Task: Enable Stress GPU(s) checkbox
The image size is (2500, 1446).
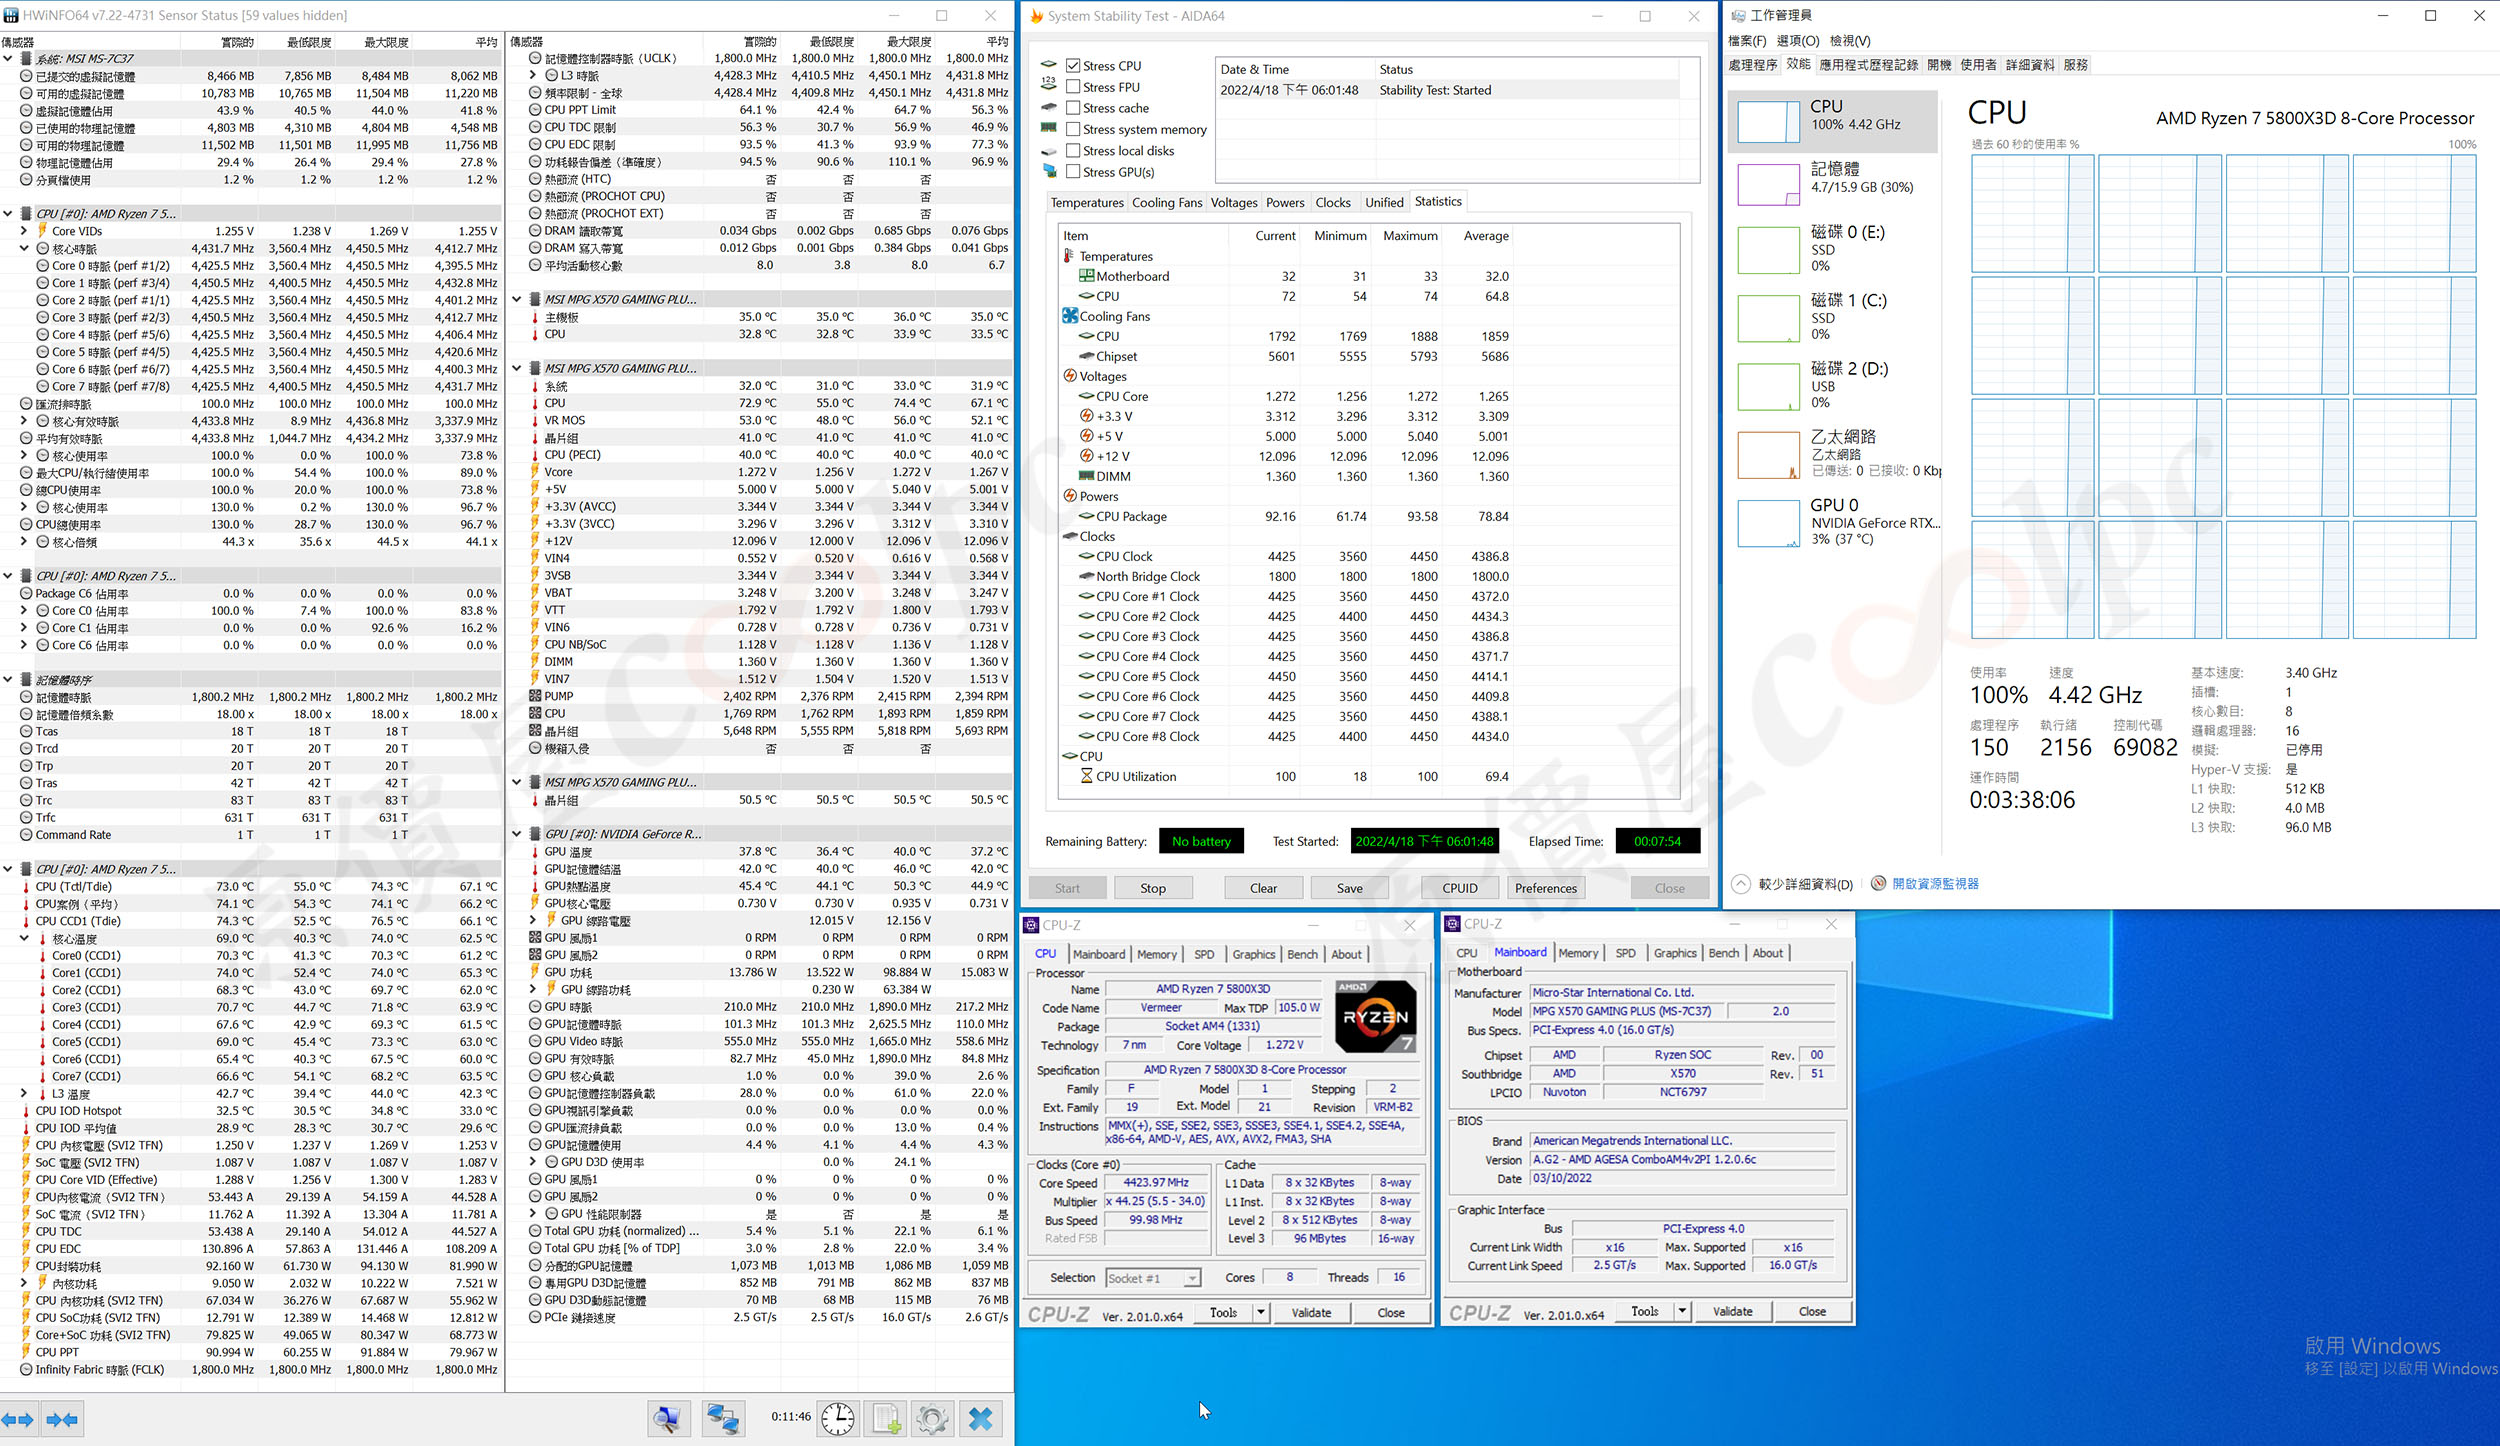Action: click(1073, 172)
